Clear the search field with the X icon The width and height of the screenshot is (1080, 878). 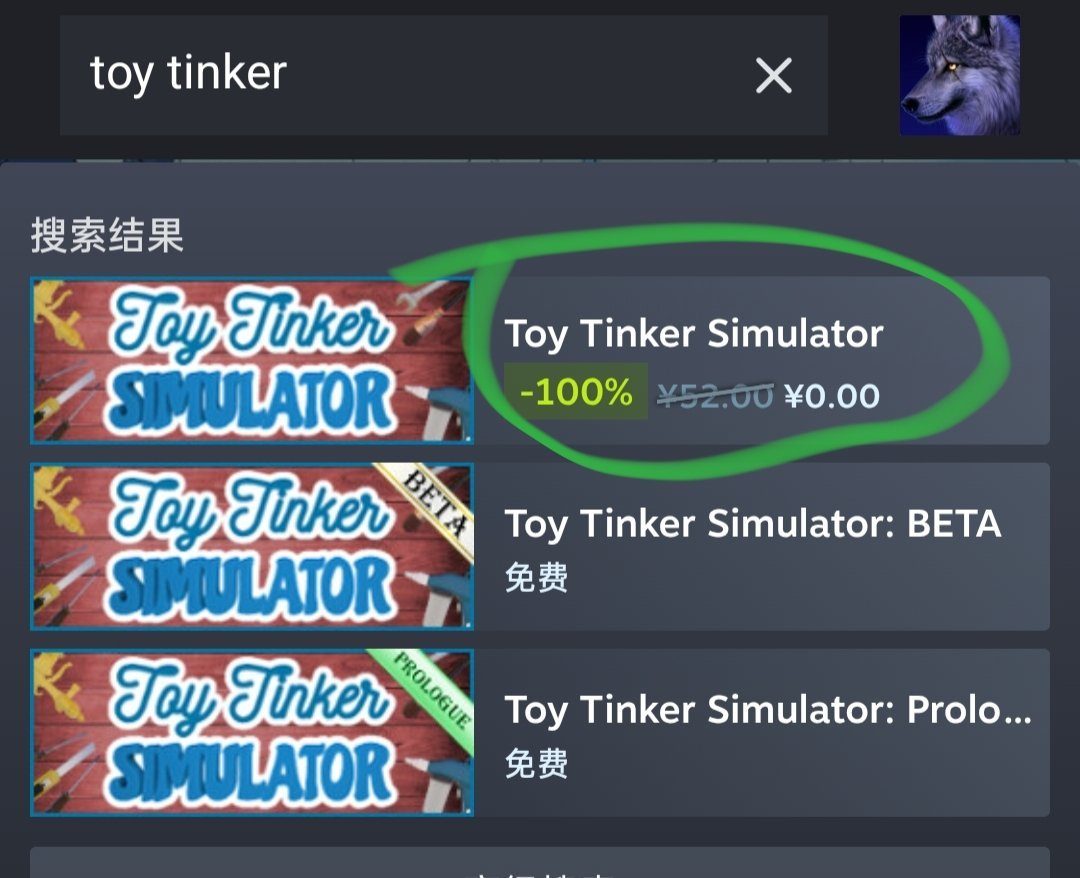(773, 75)
